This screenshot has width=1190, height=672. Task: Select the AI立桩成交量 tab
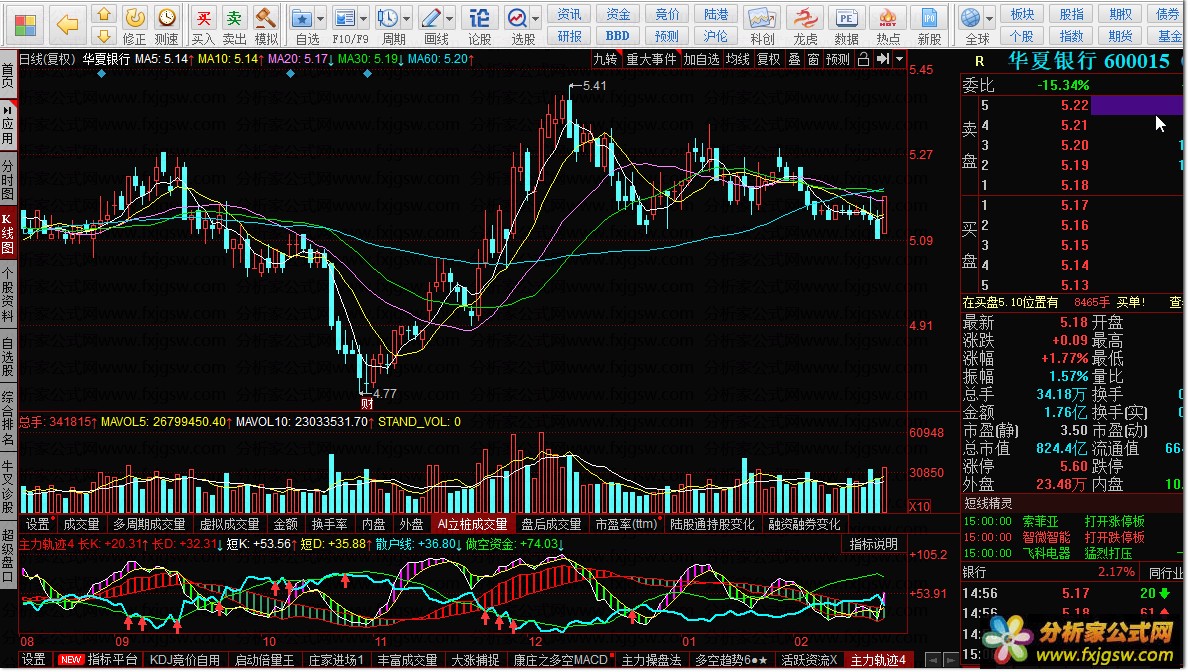[x=473, y=524]
